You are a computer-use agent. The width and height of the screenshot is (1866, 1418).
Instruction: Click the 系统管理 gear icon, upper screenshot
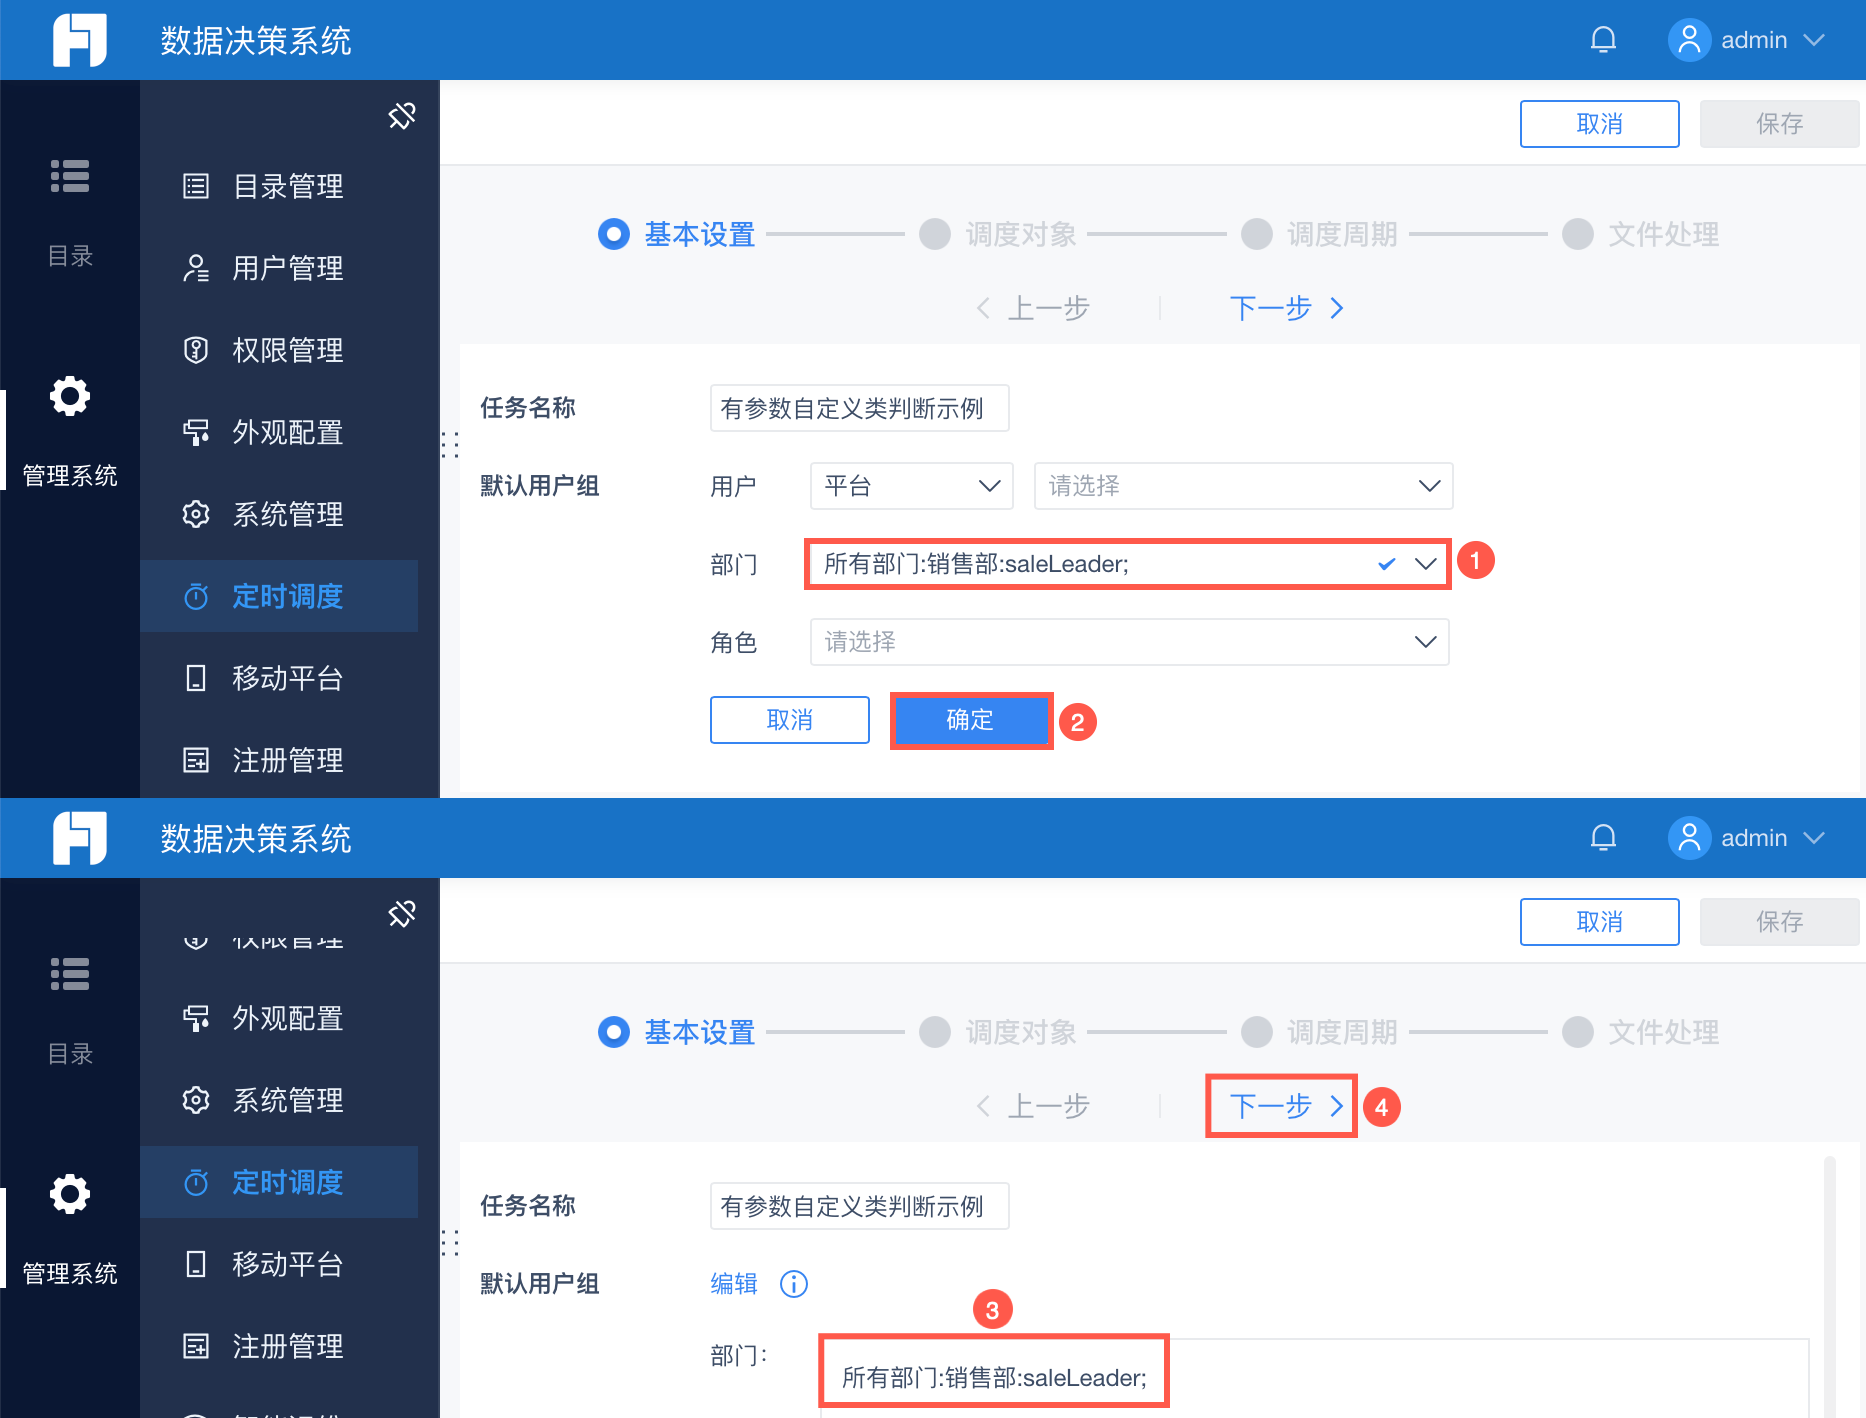(x=196, y=514)
